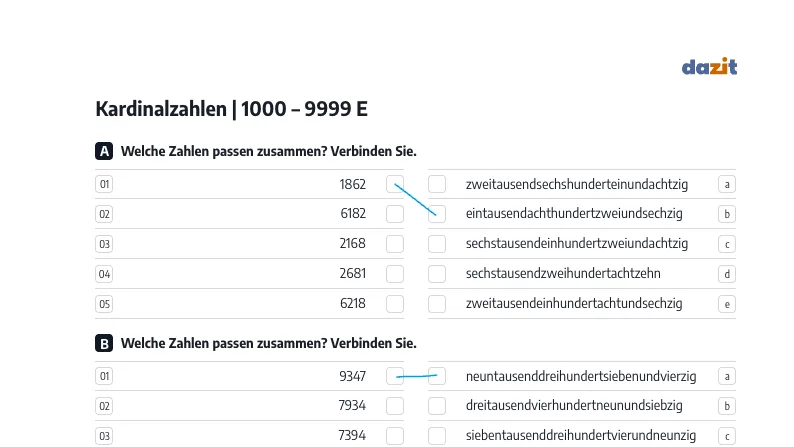Image resolution: width=794 pixels, height=447 pixels.
Task: Click the Kardinalzahlen 1000 – 9999 E heading
Action: (x=231, y=109)
